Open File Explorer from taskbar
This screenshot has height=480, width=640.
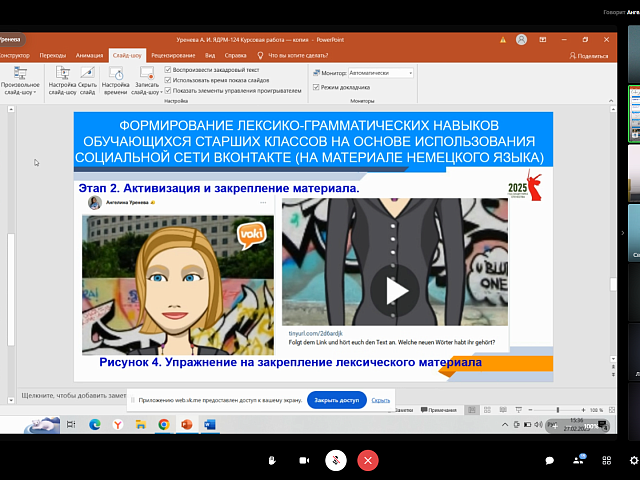(x=141, y=425)
